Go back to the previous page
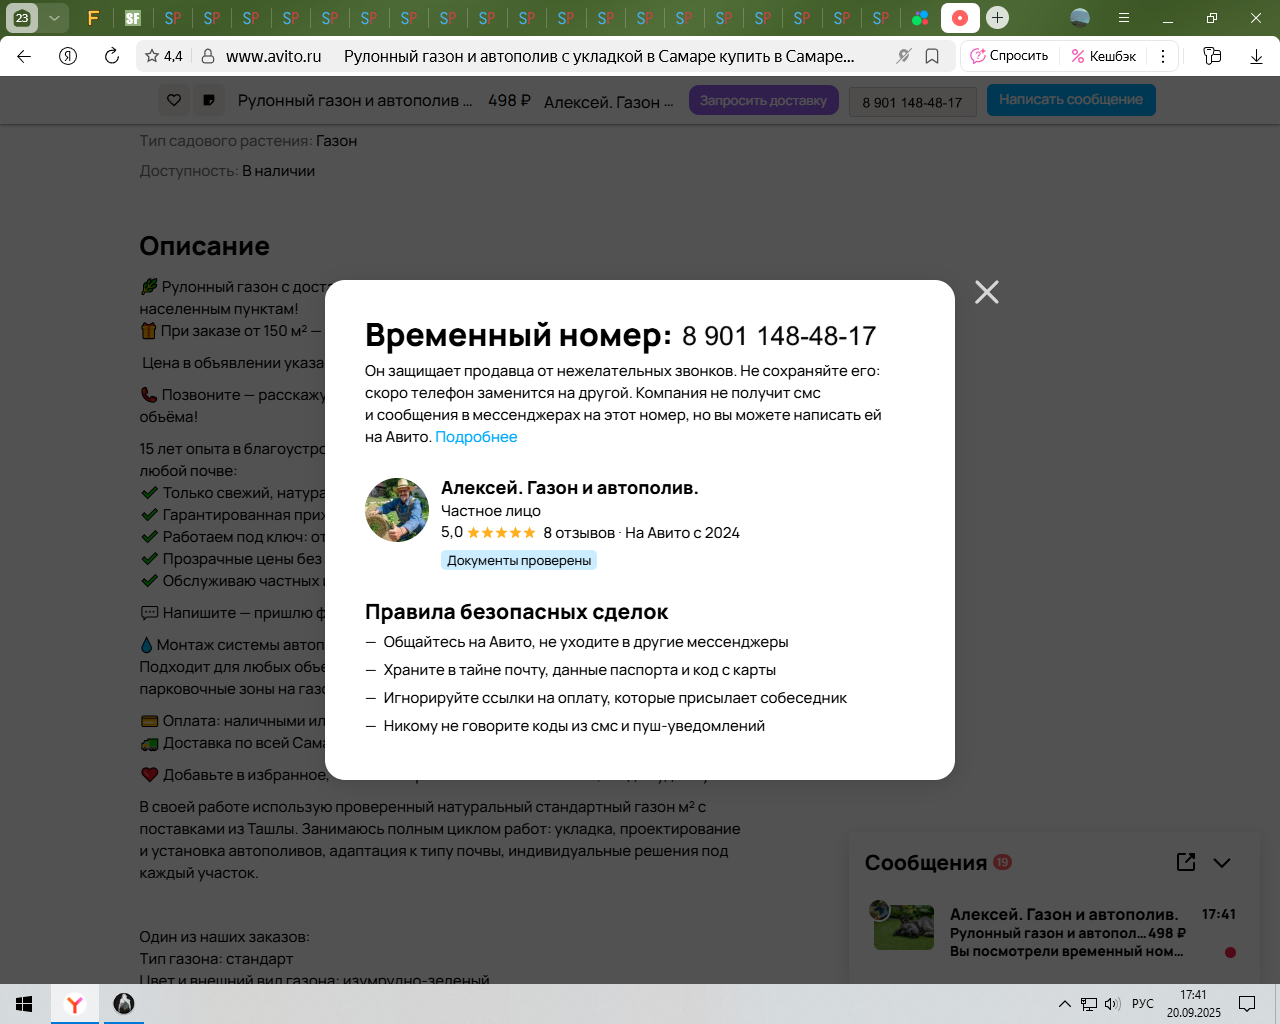This screenshot has width=1280, height=1024. pyautogui.click(x=24, y=56)
